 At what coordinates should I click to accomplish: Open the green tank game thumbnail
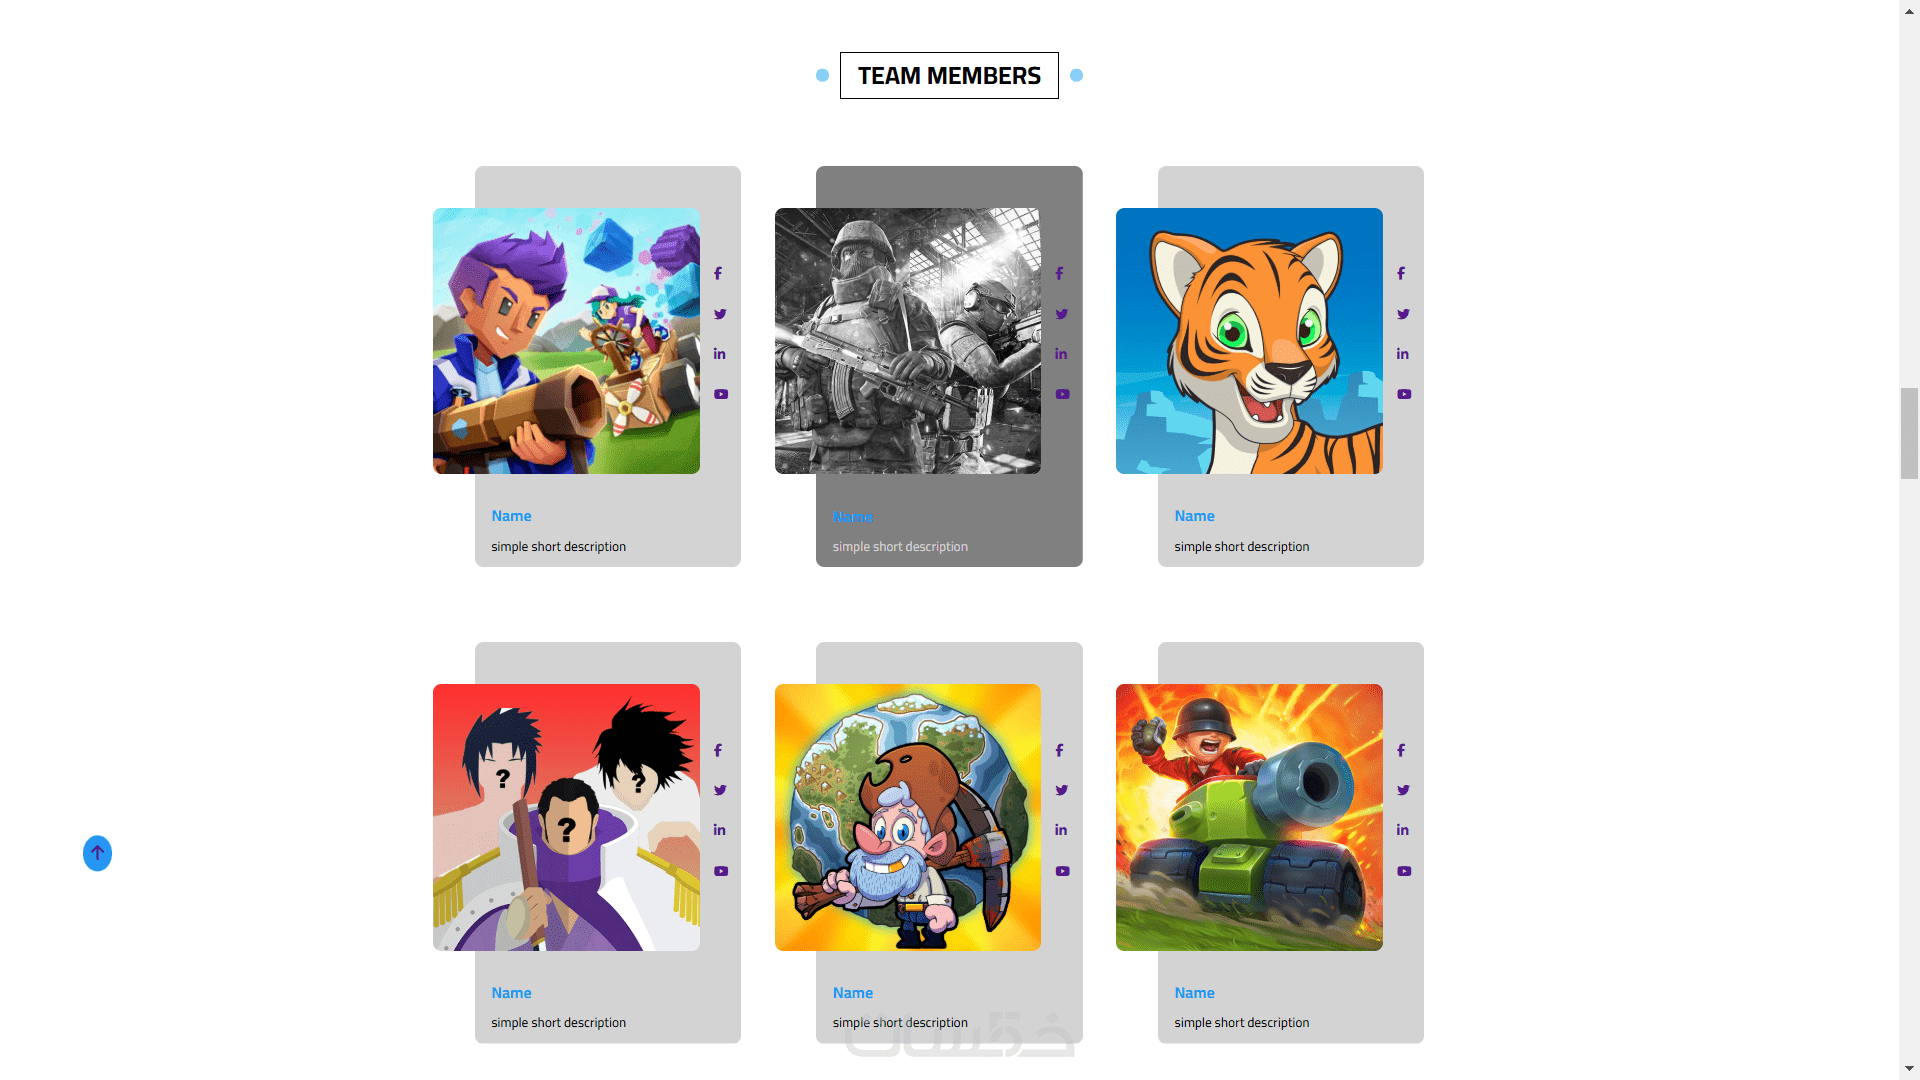1249,817
